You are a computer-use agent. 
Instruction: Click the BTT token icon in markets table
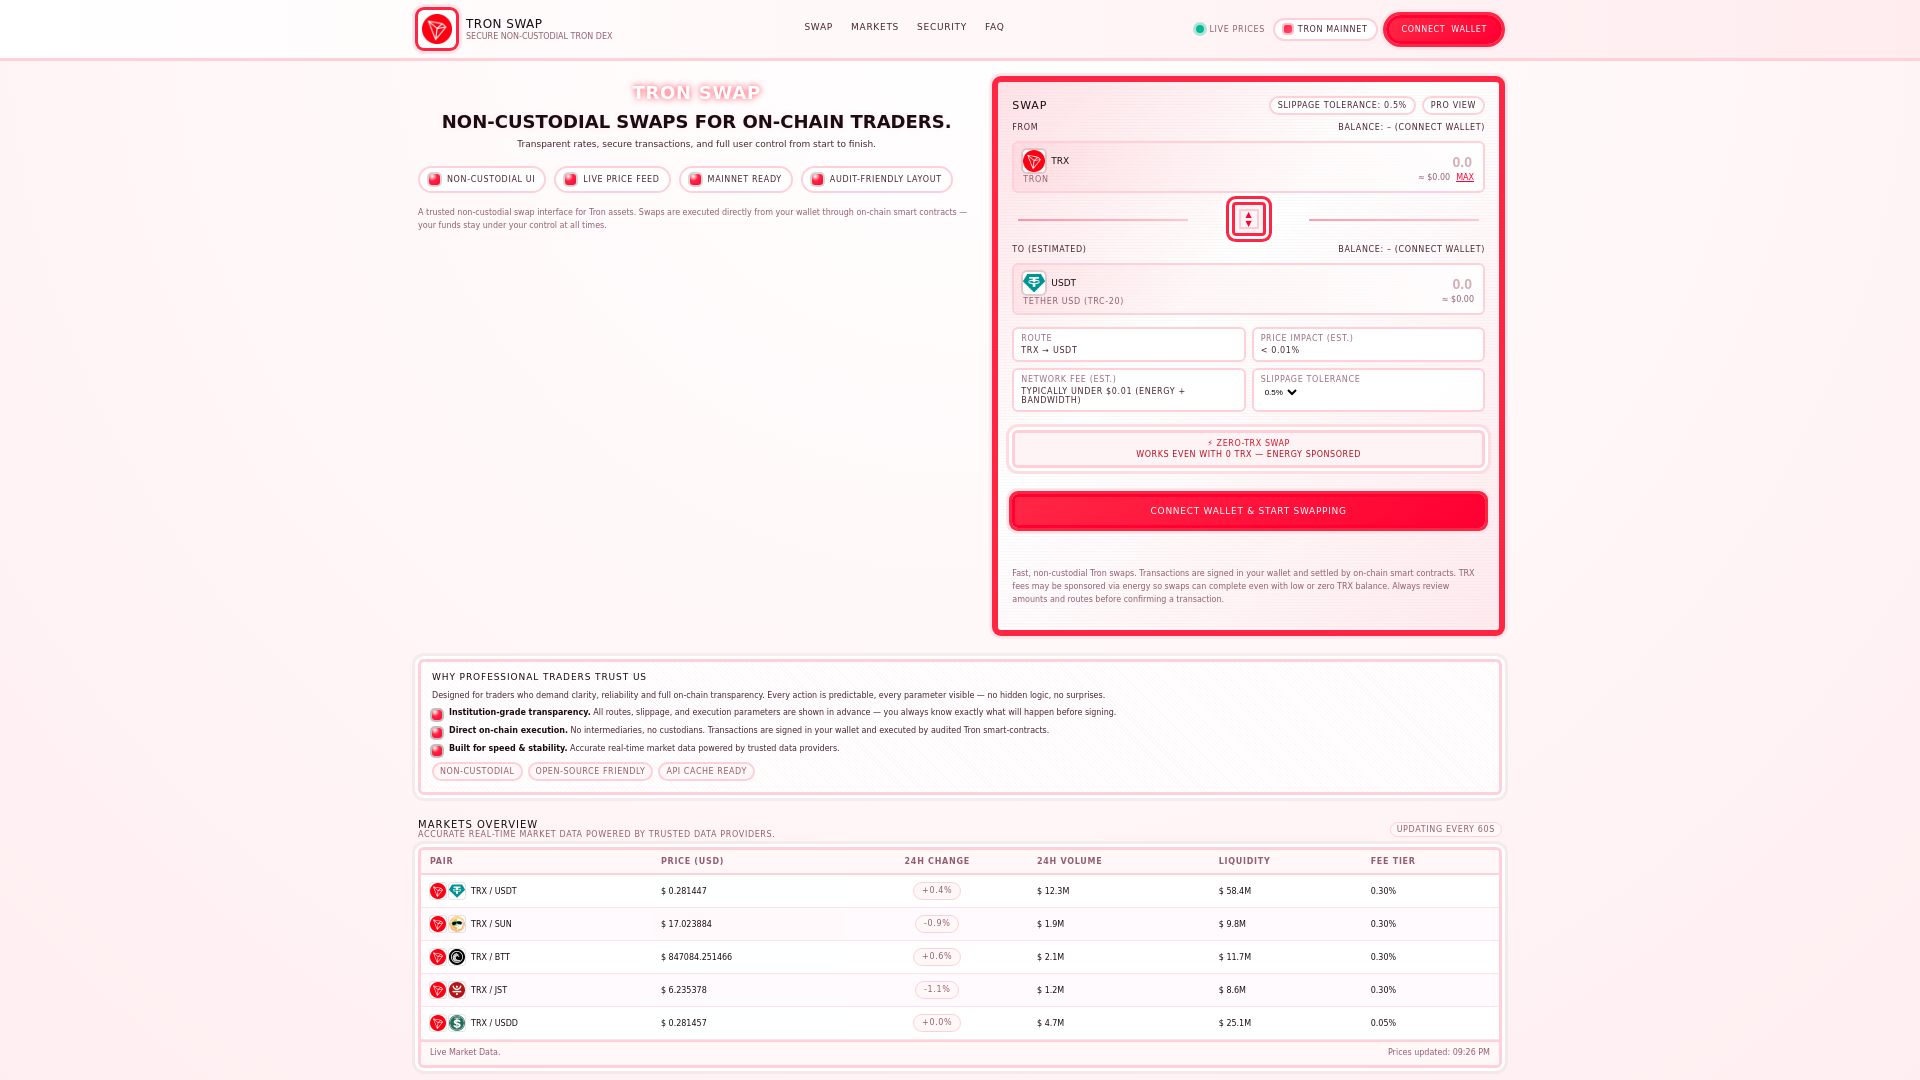tap(457, 957)
